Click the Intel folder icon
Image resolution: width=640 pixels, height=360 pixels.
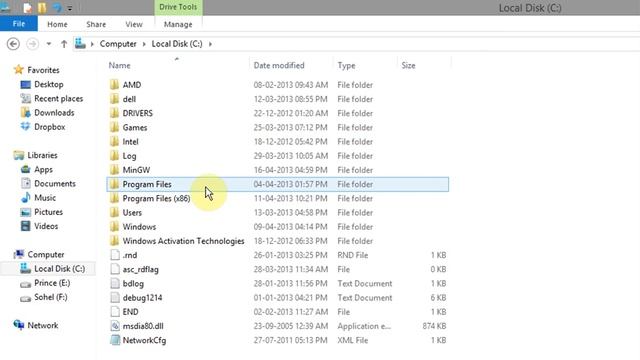click(x=115, y=142)
